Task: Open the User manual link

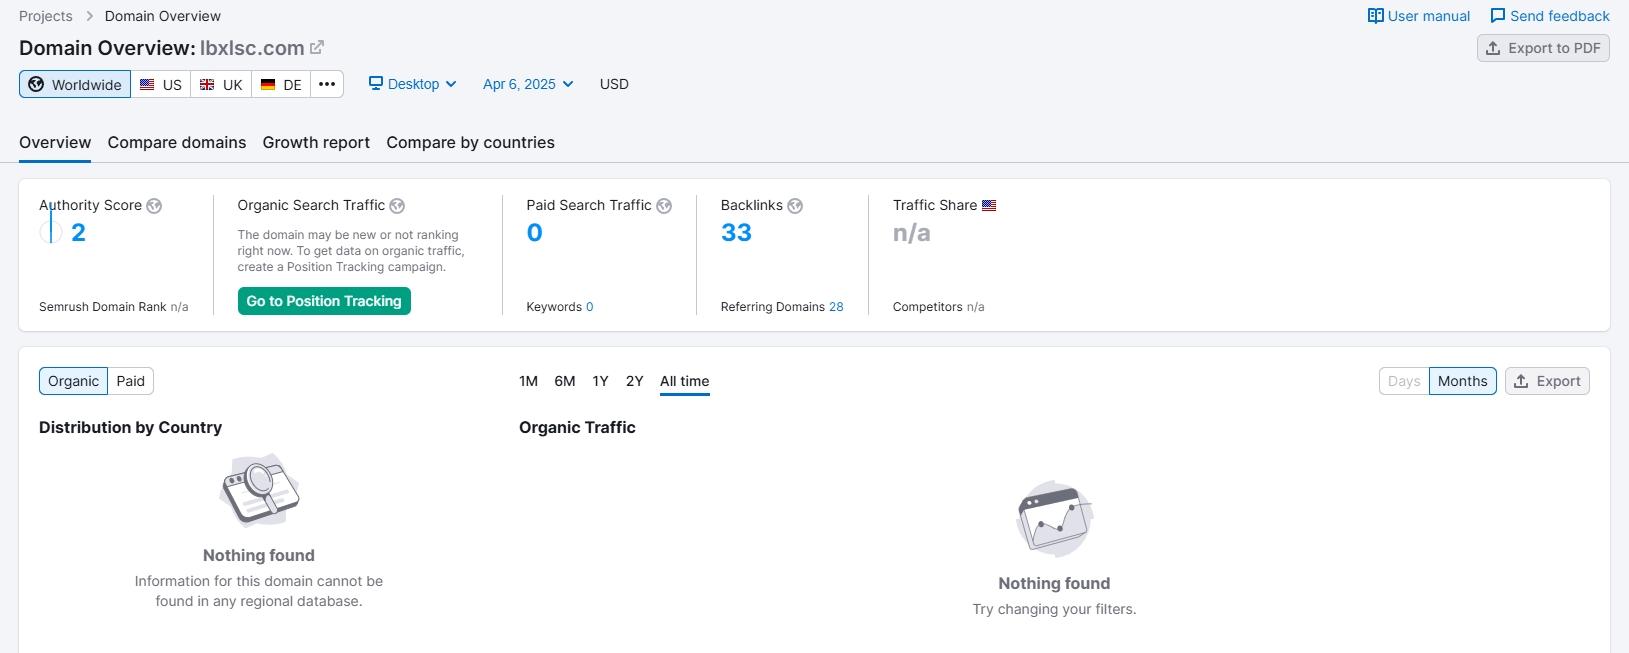Action: 1419,16
